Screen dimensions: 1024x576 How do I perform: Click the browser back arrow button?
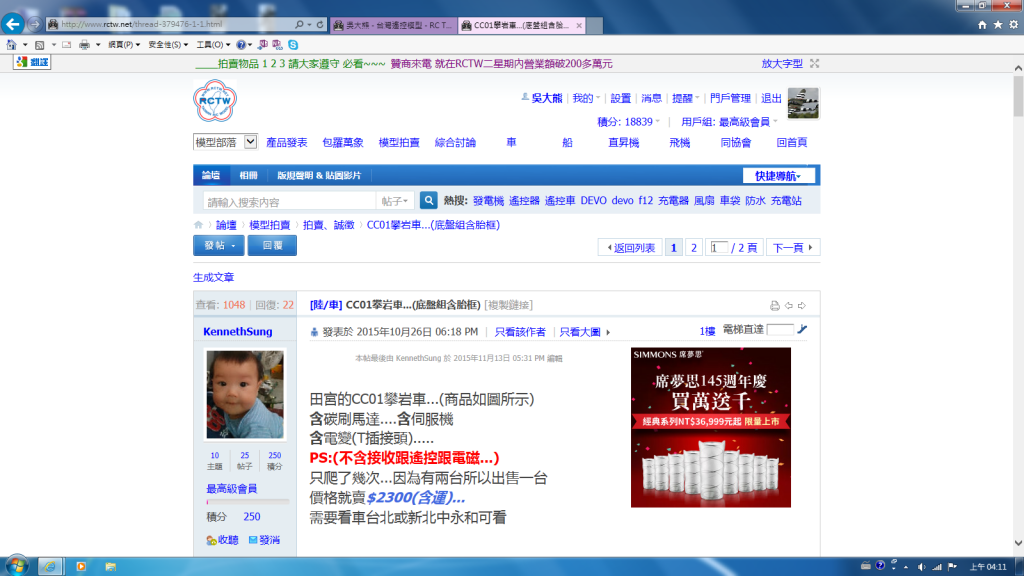point(12,24)
